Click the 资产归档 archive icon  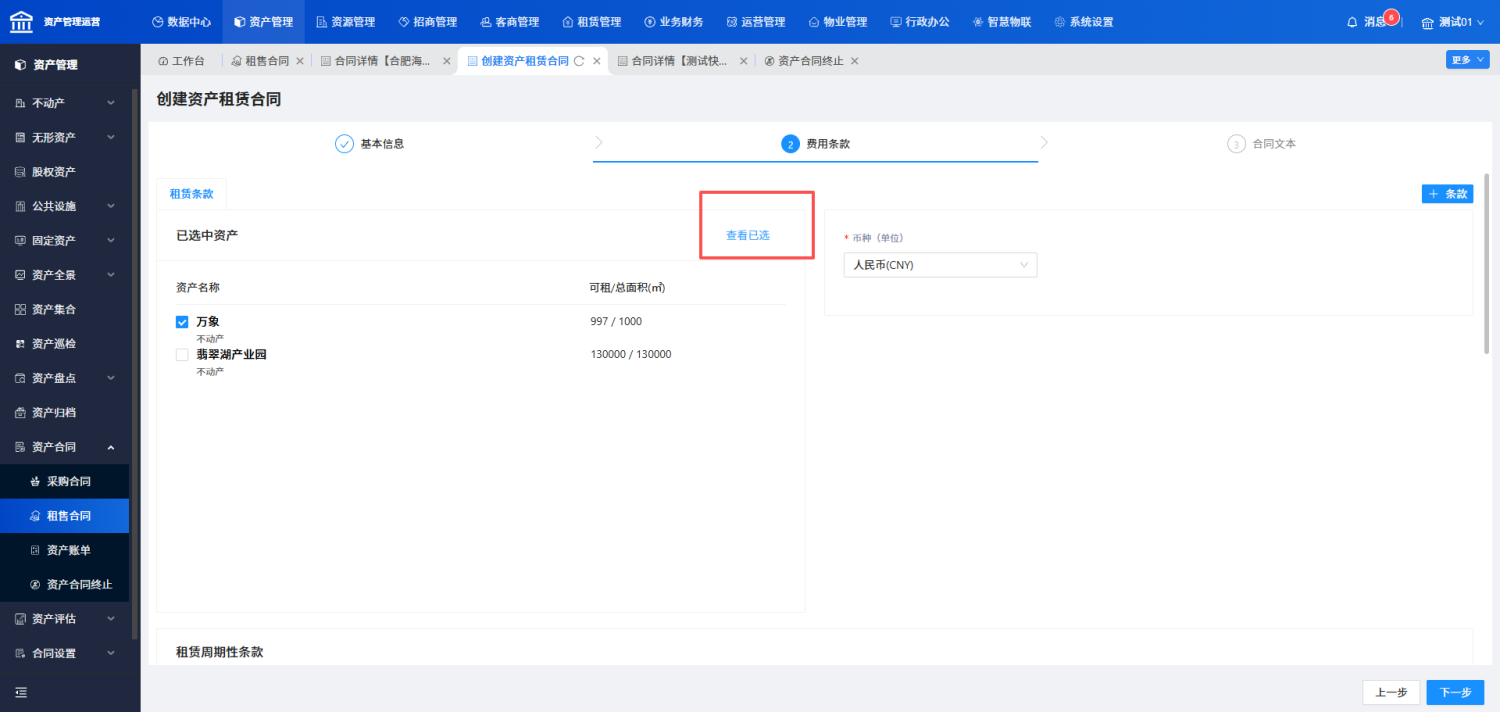click(20, 412)
